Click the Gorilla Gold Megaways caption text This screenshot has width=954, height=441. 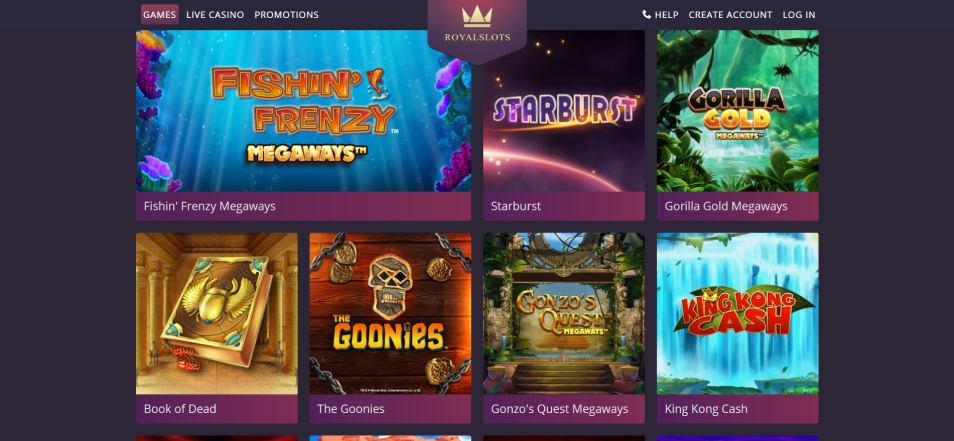(726, 206)
